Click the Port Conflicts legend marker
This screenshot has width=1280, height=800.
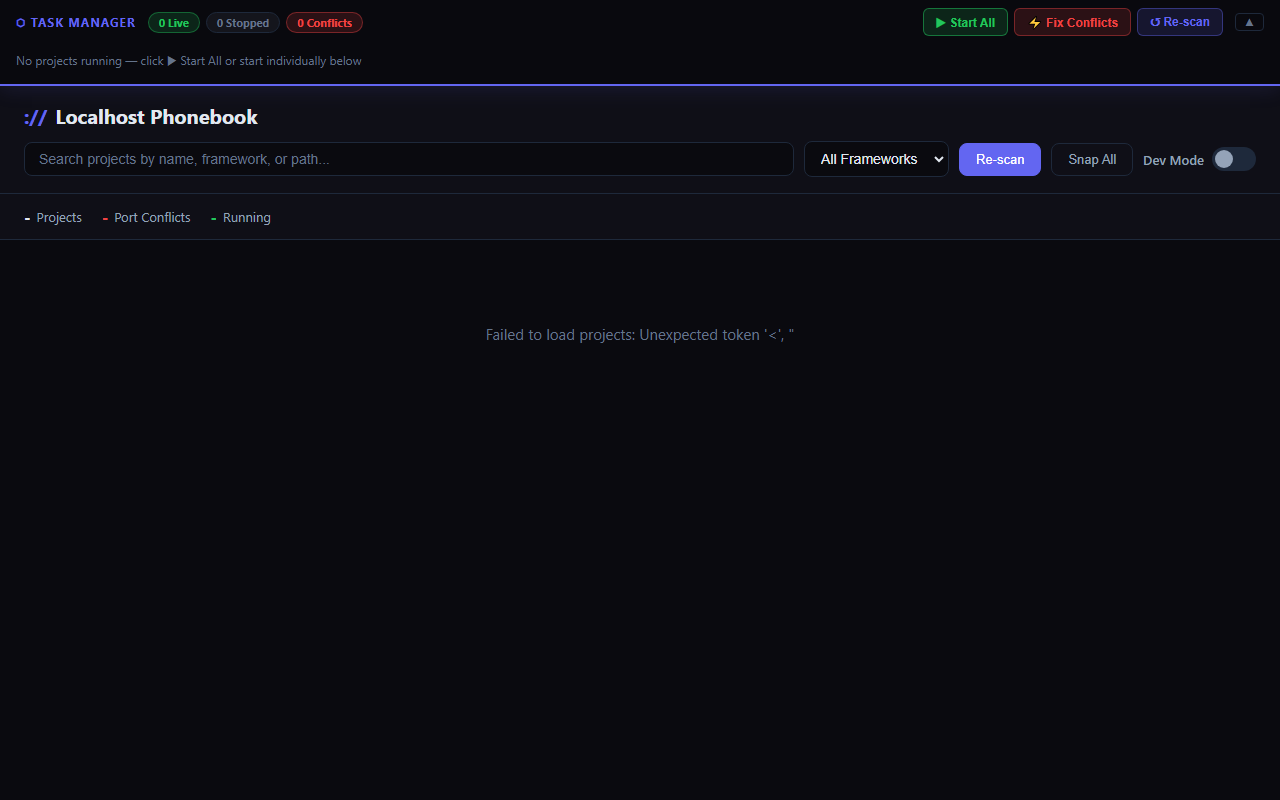[105, 218]
